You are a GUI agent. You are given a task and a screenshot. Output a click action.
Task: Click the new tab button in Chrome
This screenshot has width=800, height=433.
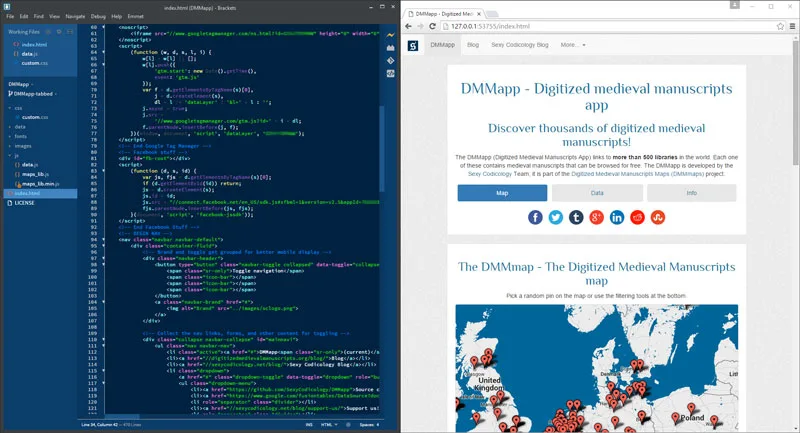pos(492,14)
